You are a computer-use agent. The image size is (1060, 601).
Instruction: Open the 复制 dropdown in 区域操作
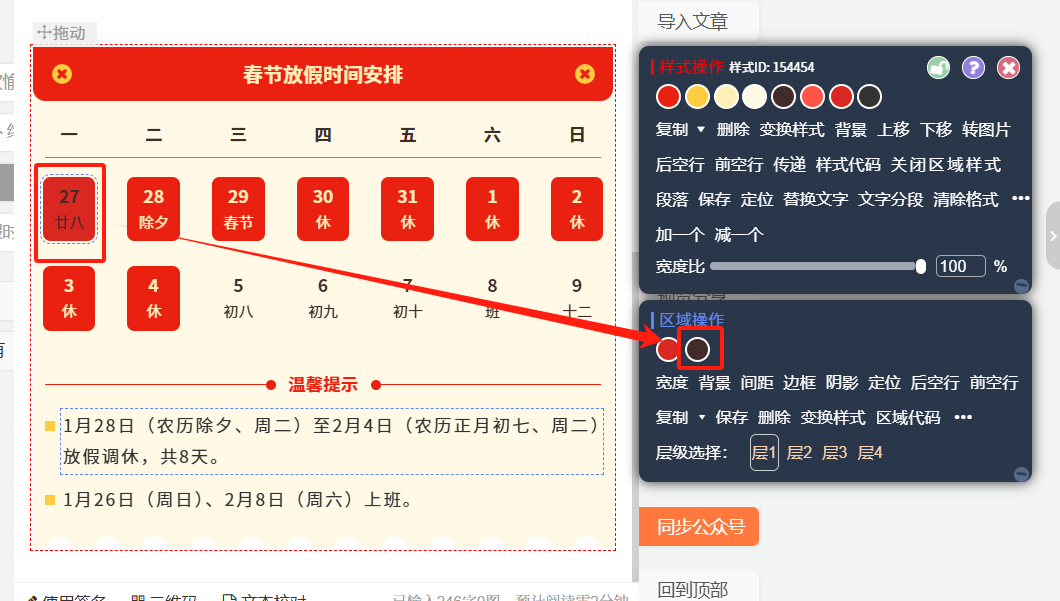coord(700,418)
